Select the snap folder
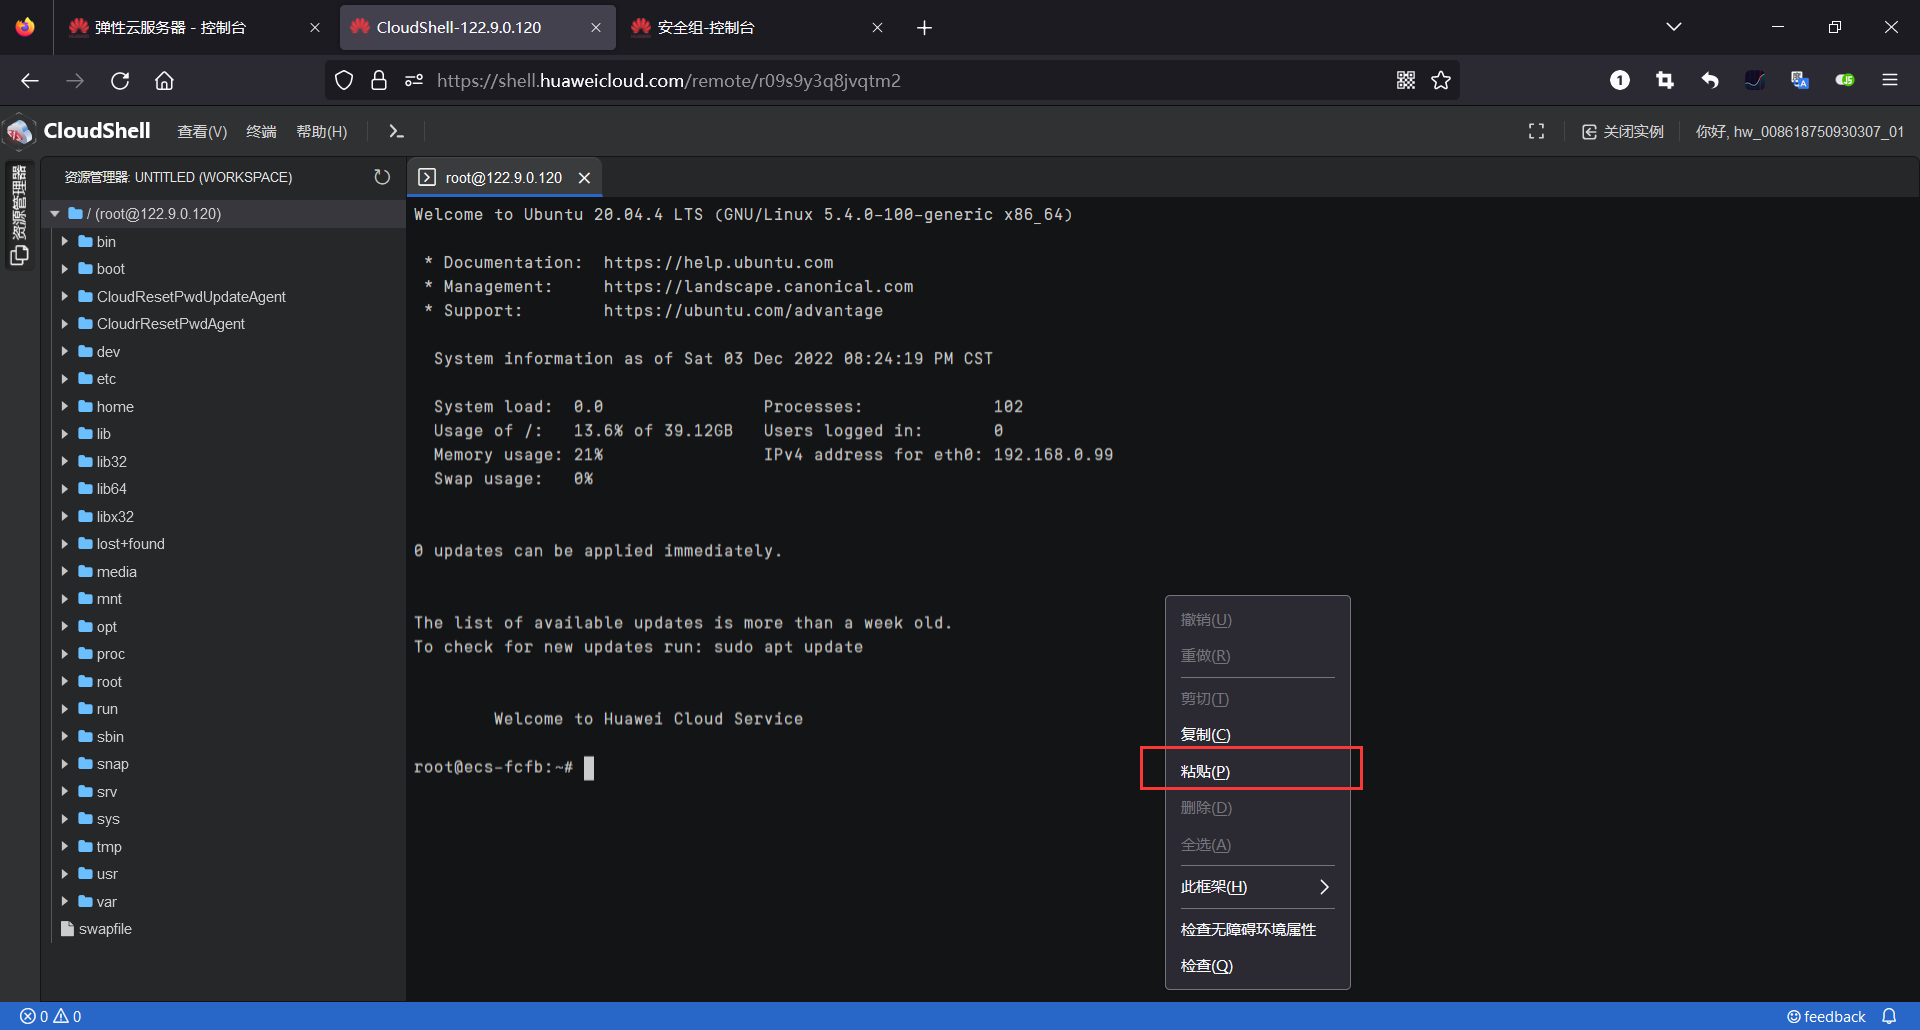This screenshot has width=1920, height=1030. pyautogui.click(x=112, y=764)
